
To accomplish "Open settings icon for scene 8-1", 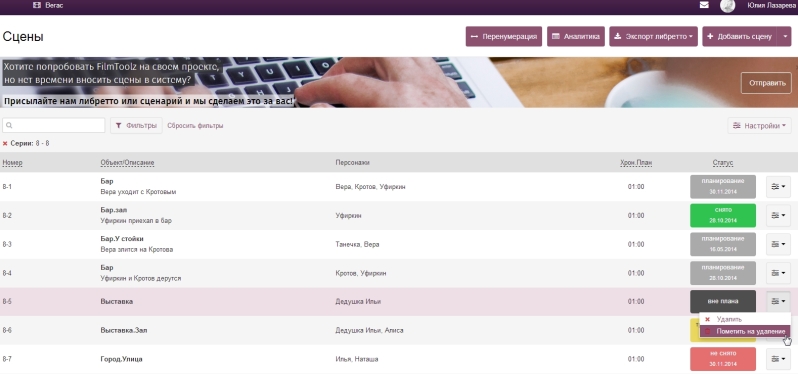I will (778, 187).
